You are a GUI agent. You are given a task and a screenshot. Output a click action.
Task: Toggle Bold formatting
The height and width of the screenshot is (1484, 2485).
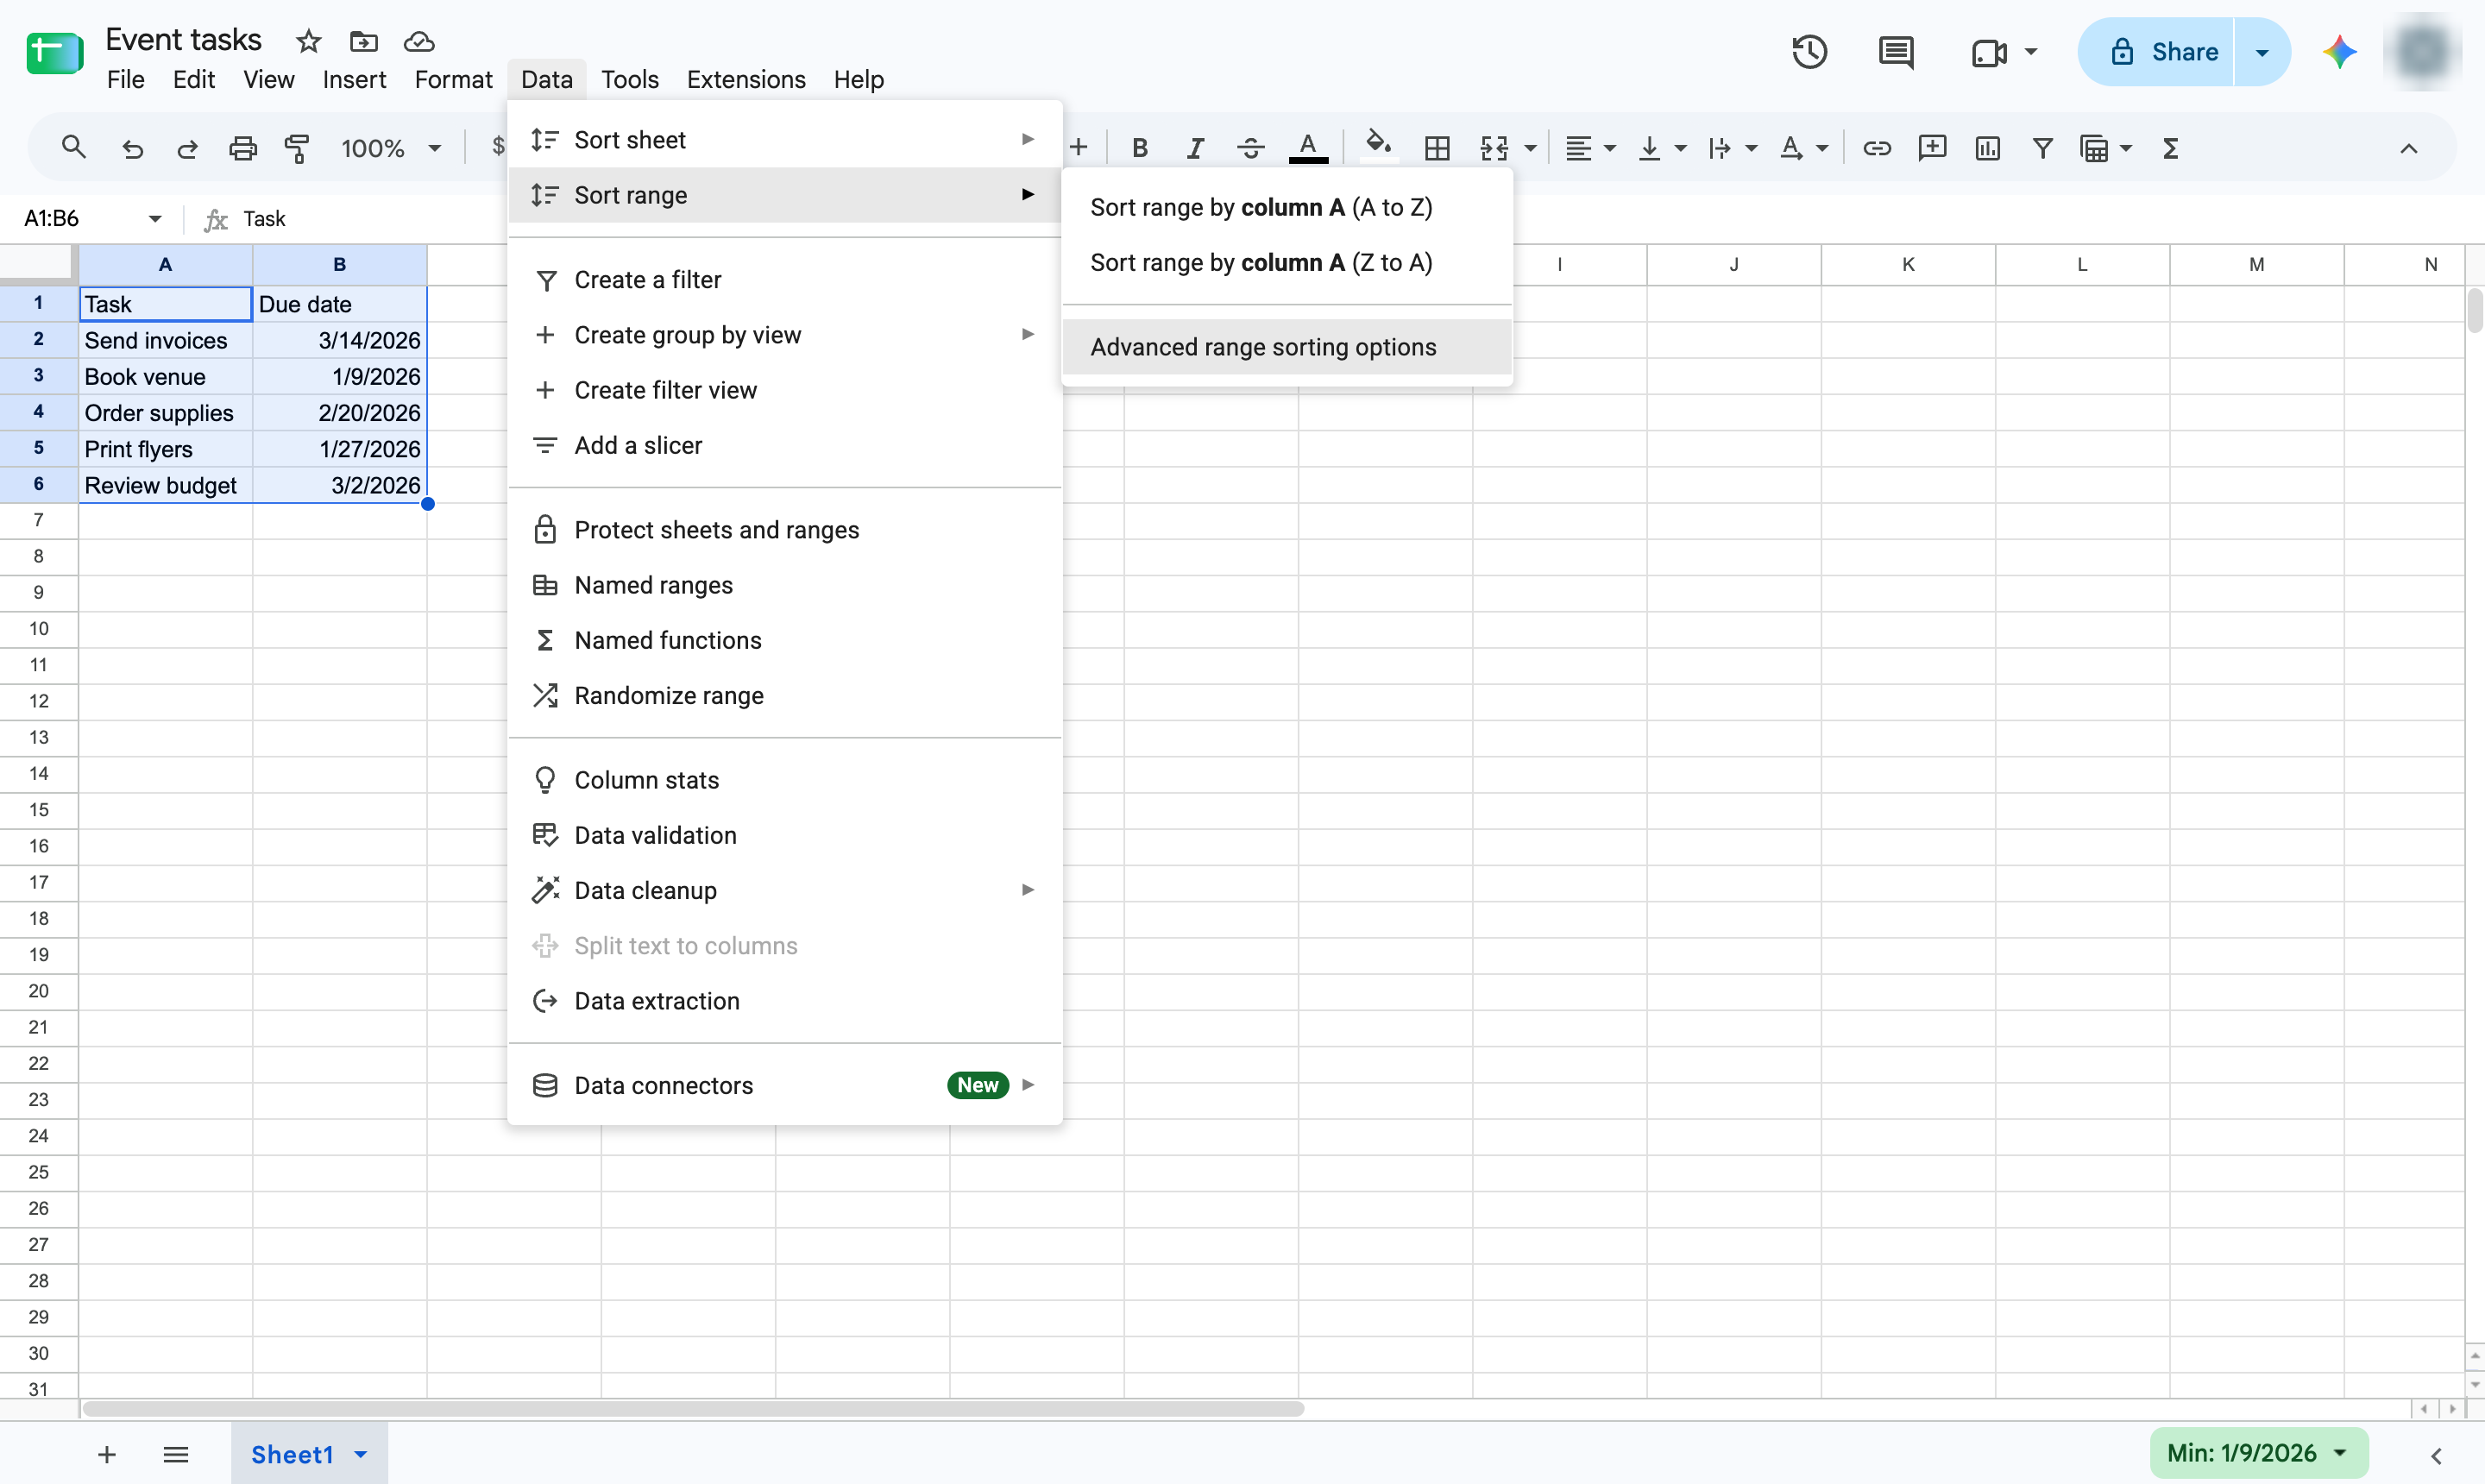click(1139, 149)
